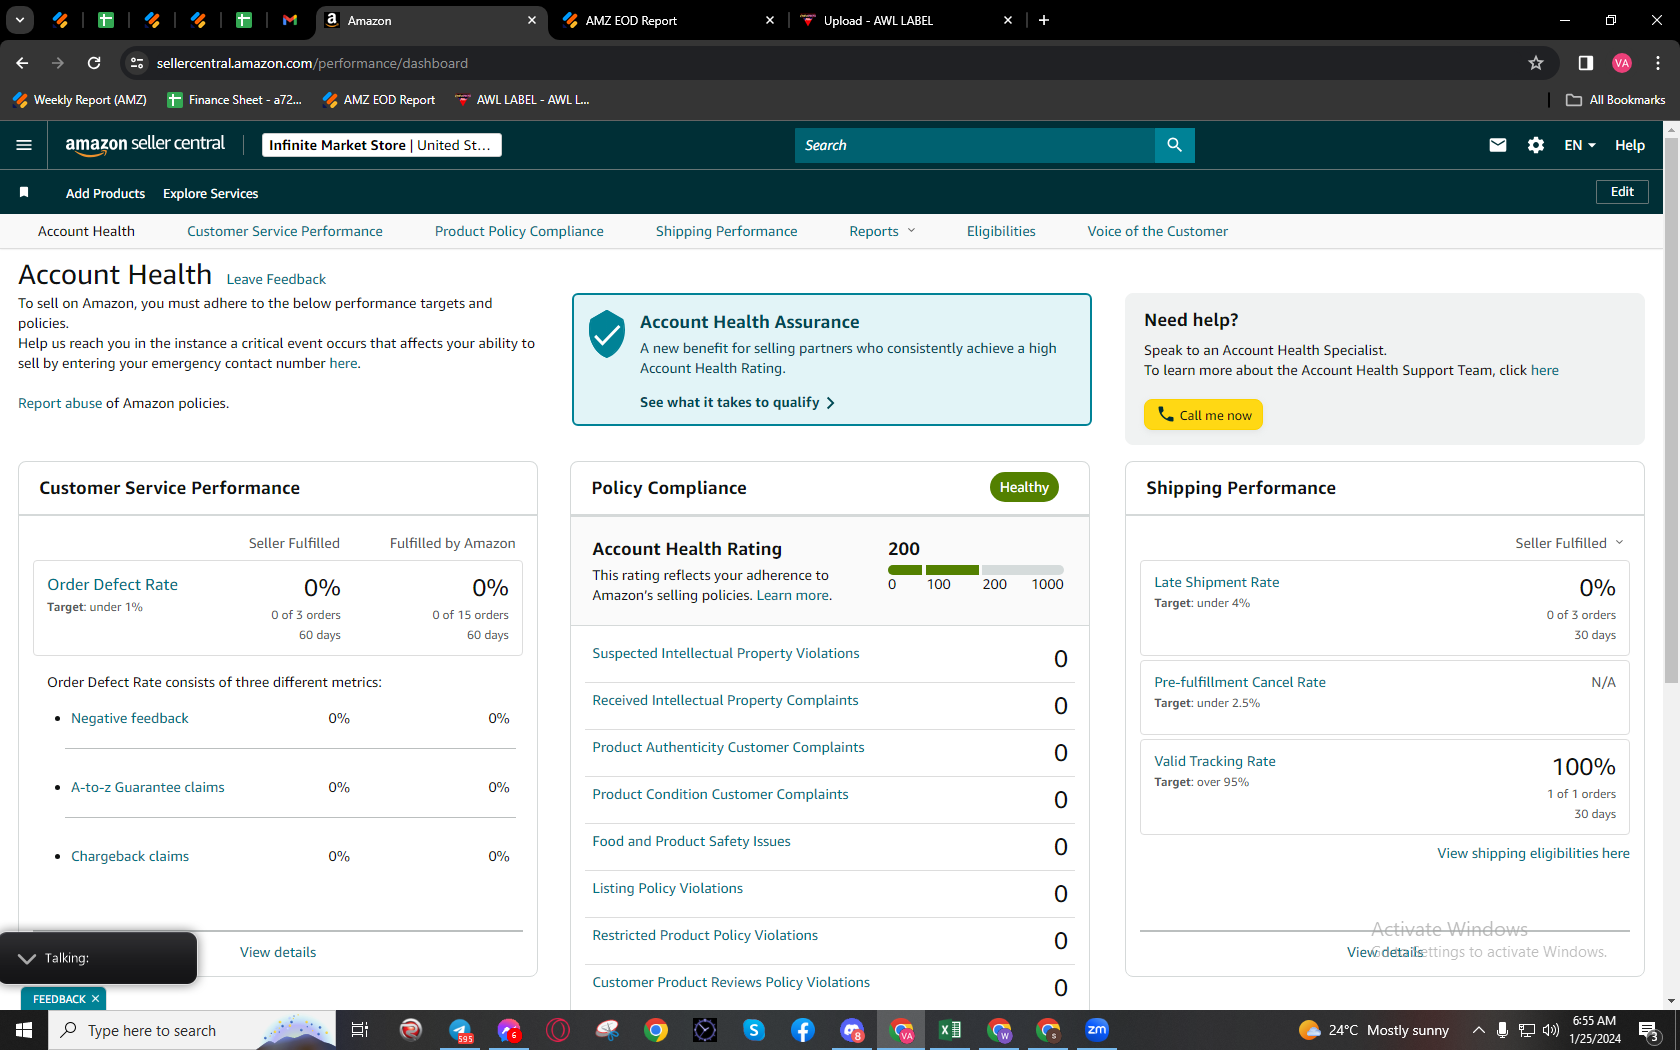Screen dimensions: 1680x1050
Task: Open Facebook from the taskbar
Action: 803,1030
